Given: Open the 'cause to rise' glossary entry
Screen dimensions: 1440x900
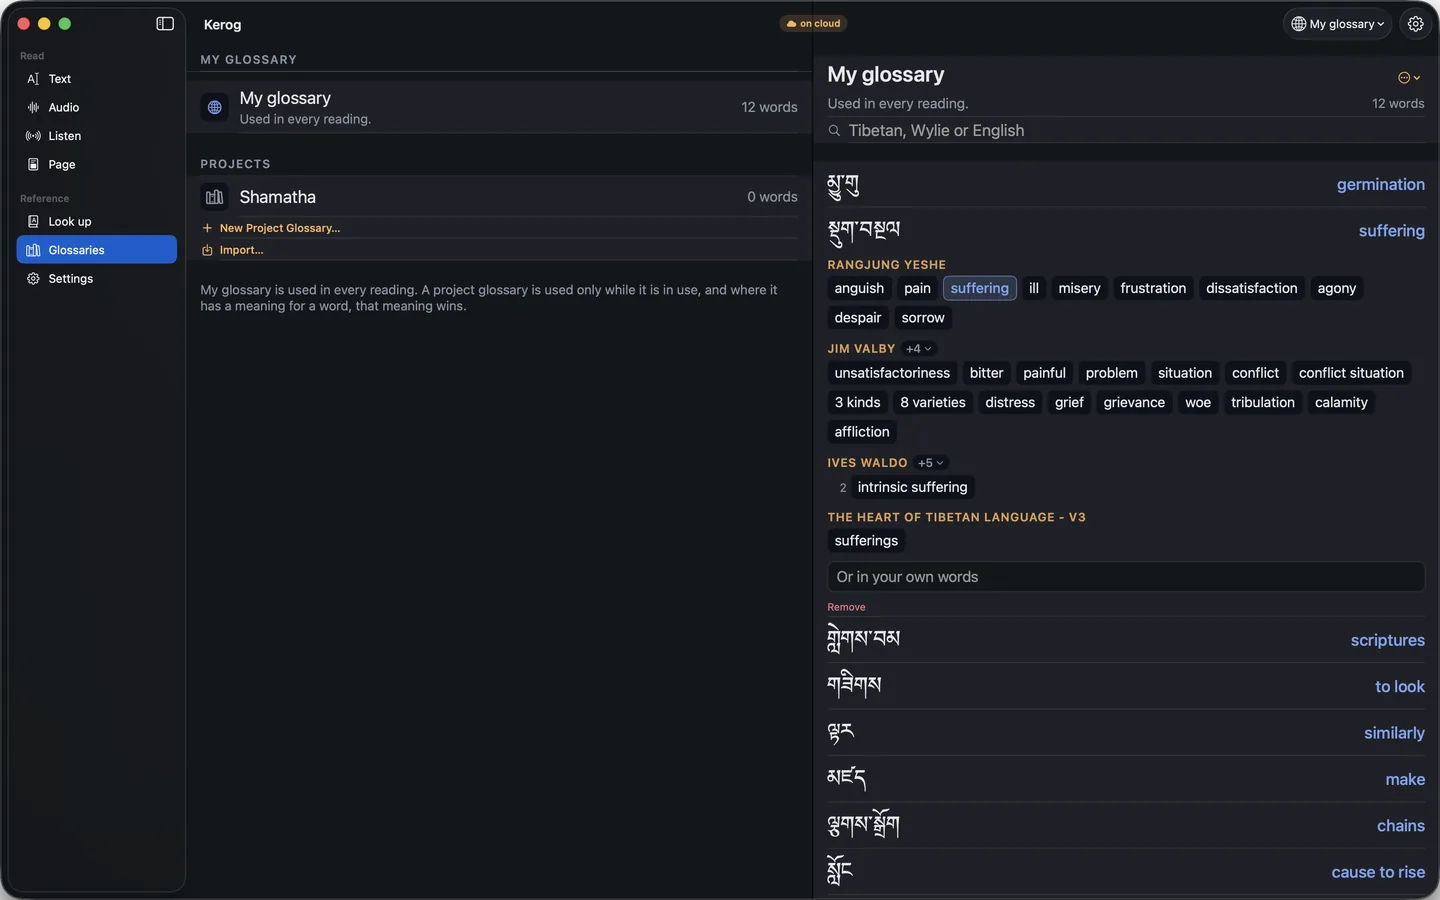Looking at the screenshot, I should pos(1126,872).
